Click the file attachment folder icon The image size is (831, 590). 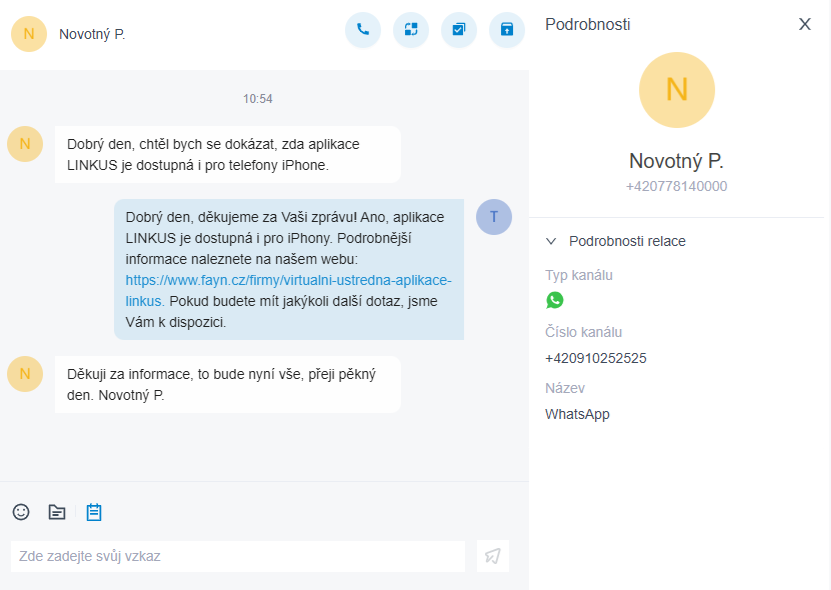click(57, 512)
